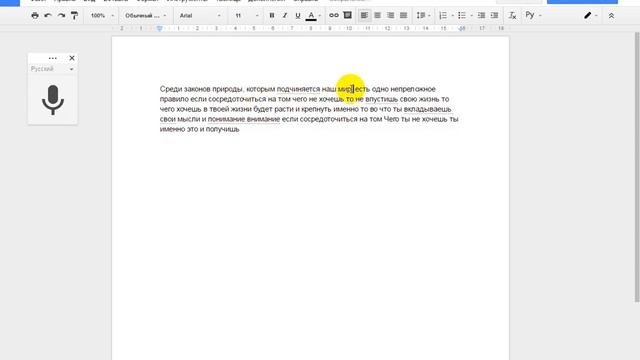Click the word "Среди" in the document
This screenshot has width=640, height=360.
click(171, 89)
